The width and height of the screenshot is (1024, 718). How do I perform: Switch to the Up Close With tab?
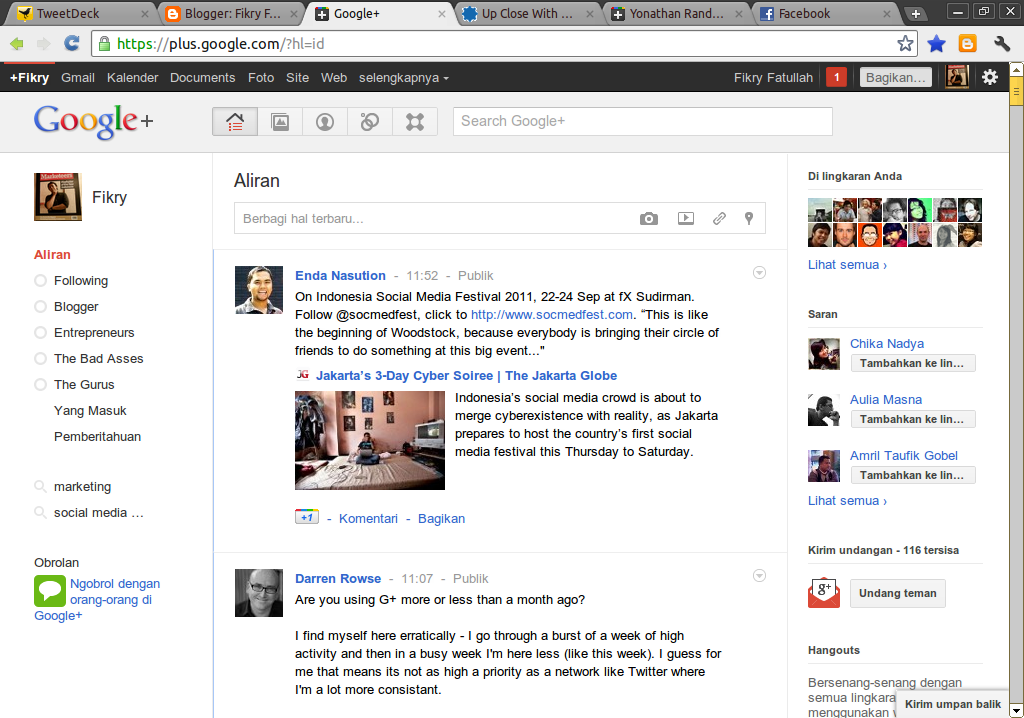coord(528,14)
